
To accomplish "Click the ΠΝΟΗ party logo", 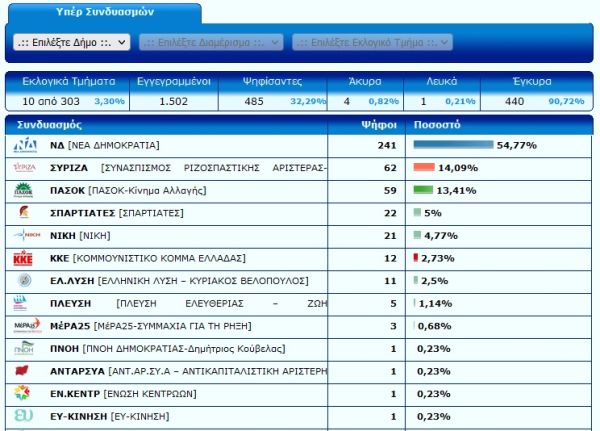I will click(24, 348).
